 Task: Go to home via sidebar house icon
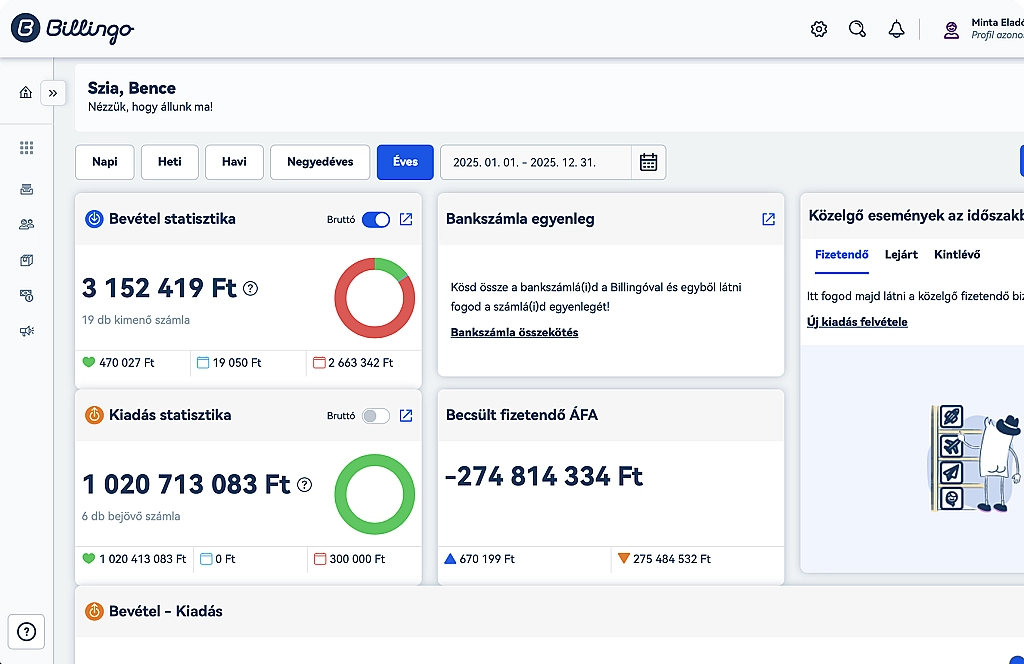coord(26,92)
